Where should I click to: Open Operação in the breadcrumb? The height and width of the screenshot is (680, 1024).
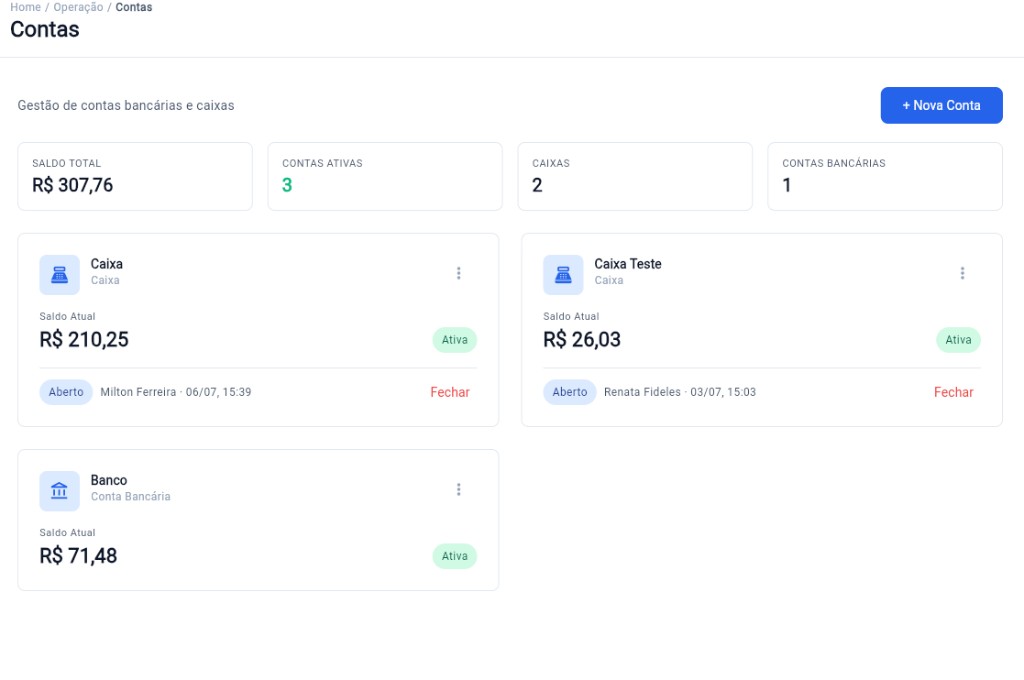coord(78,7)
